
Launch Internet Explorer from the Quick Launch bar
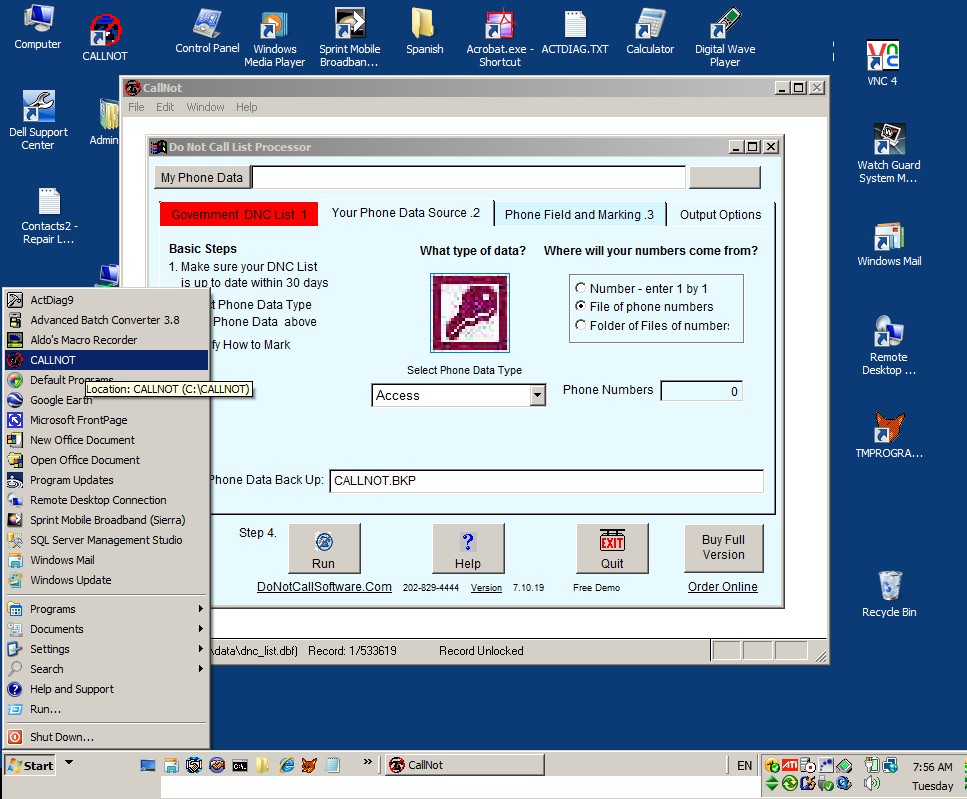[287, 765]
